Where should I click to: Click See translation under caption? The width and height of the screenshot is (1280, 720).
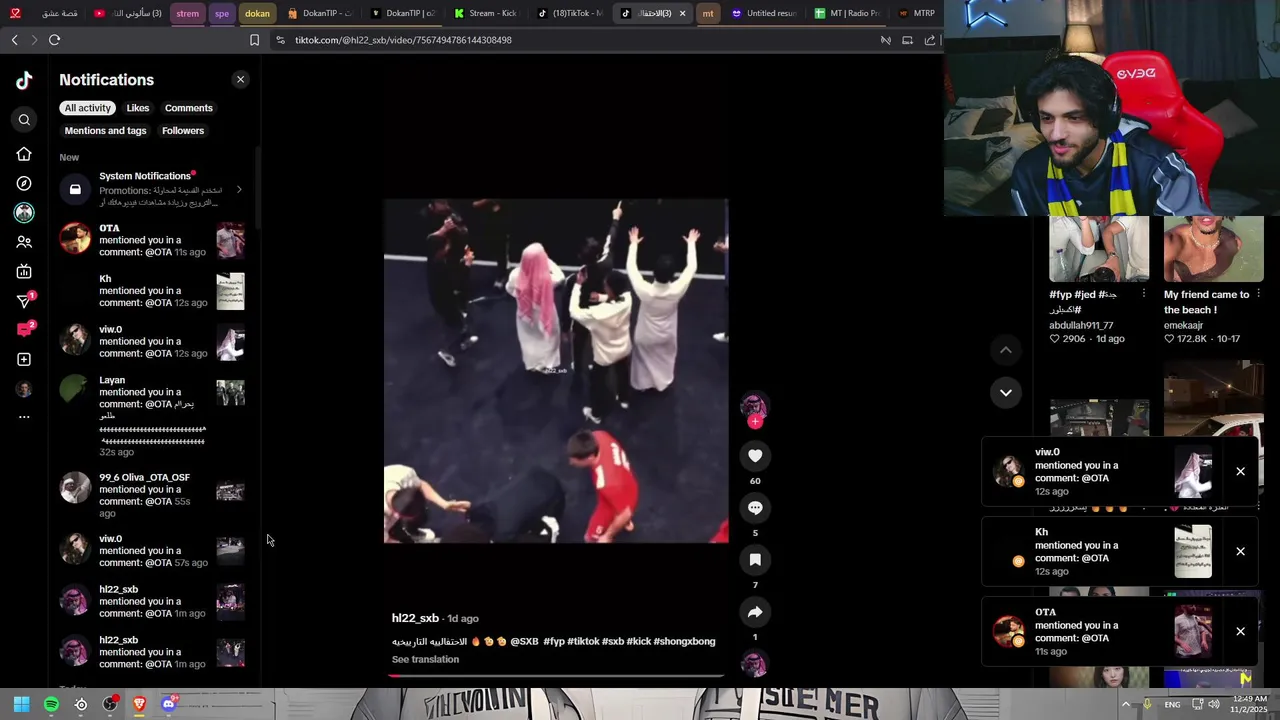425,659
